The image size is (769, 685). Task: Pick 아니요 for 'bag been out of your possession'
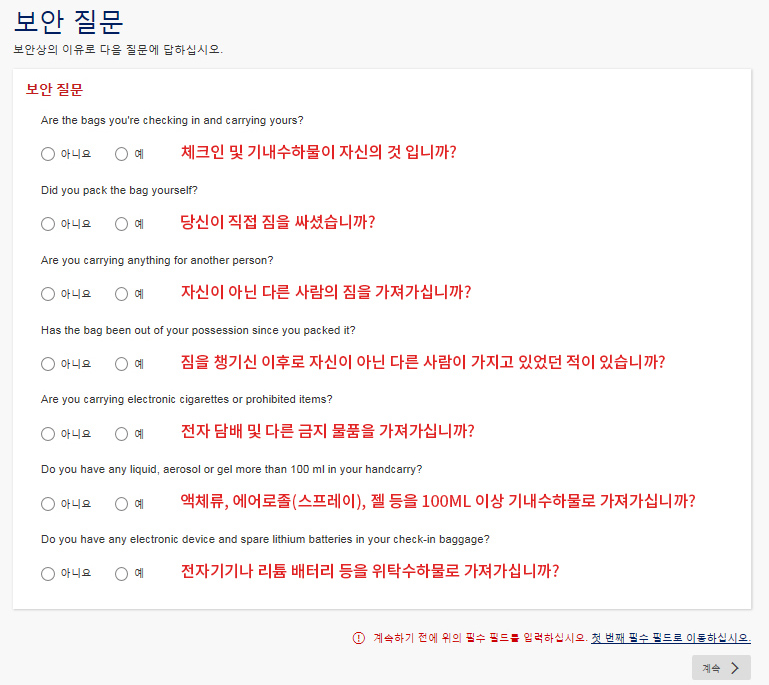(48, 364)
